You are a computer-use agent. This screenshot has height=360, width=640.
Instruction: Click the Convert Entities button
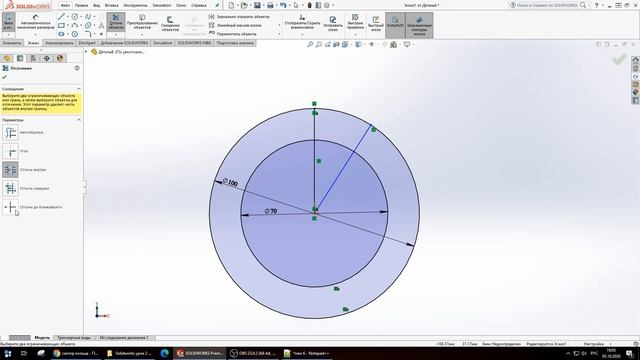142,22
